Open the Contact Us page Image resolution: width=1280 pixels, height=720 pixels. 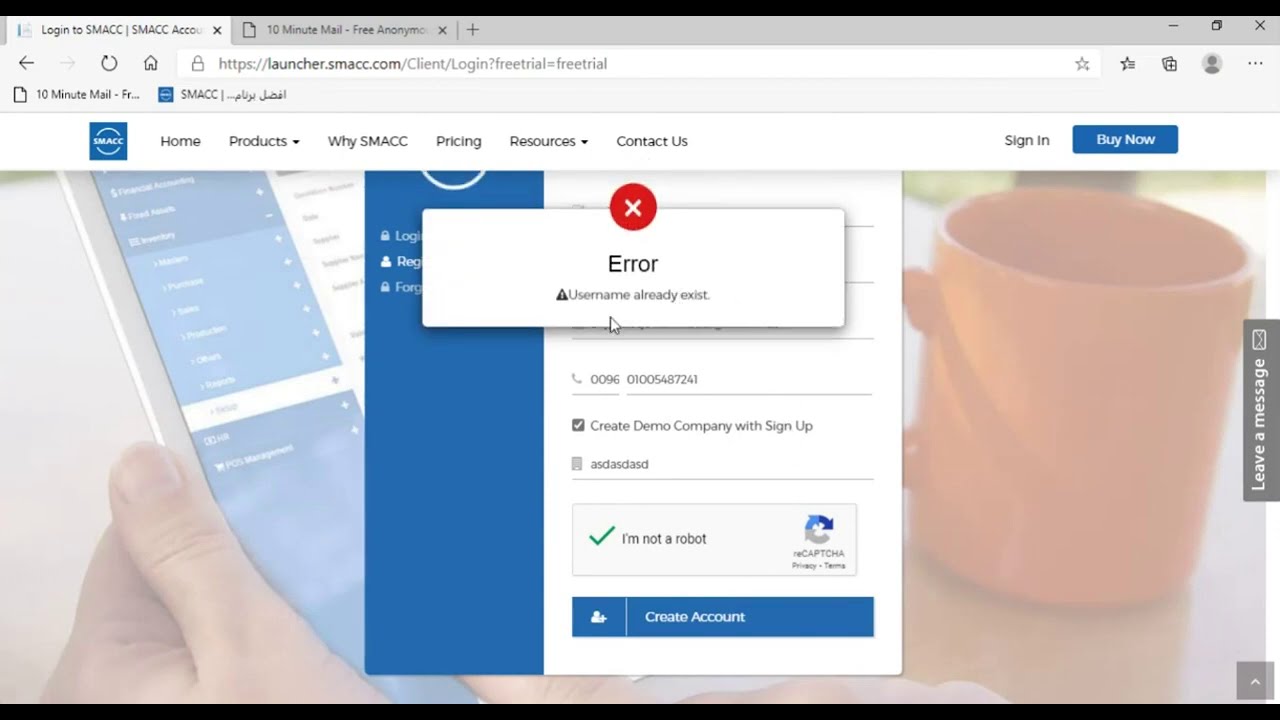[652, 141]
